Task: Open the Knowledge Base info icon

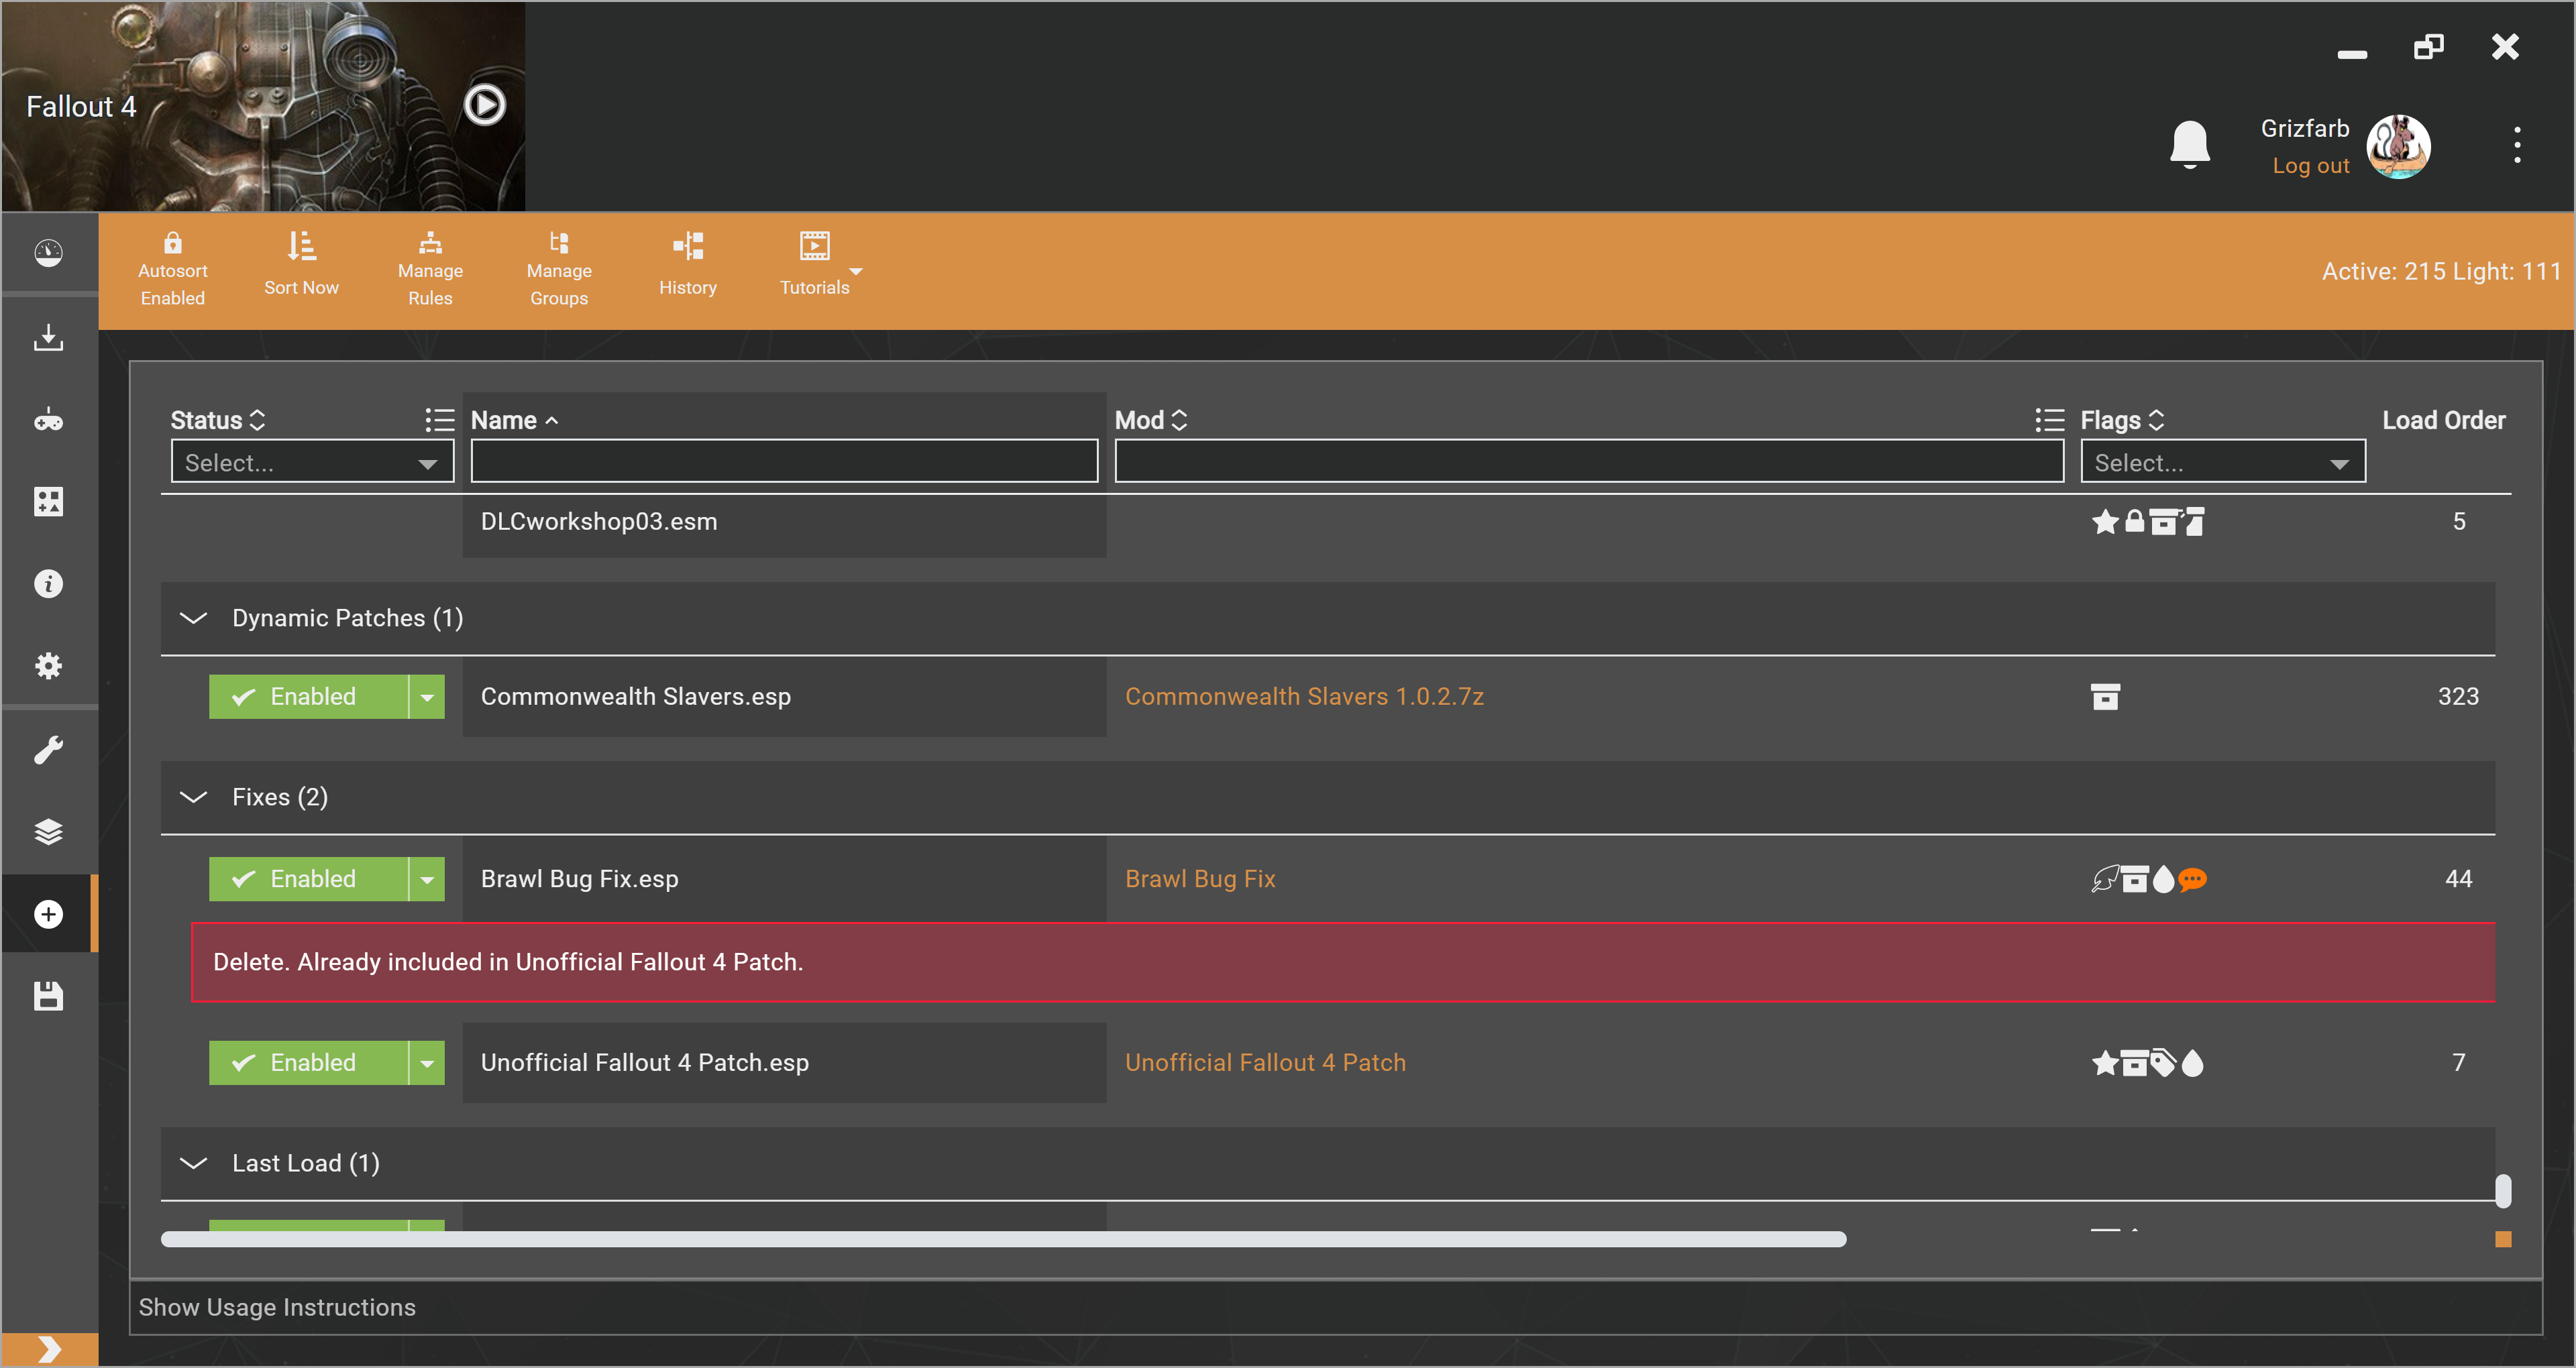Action: click(x=48, y=584)
